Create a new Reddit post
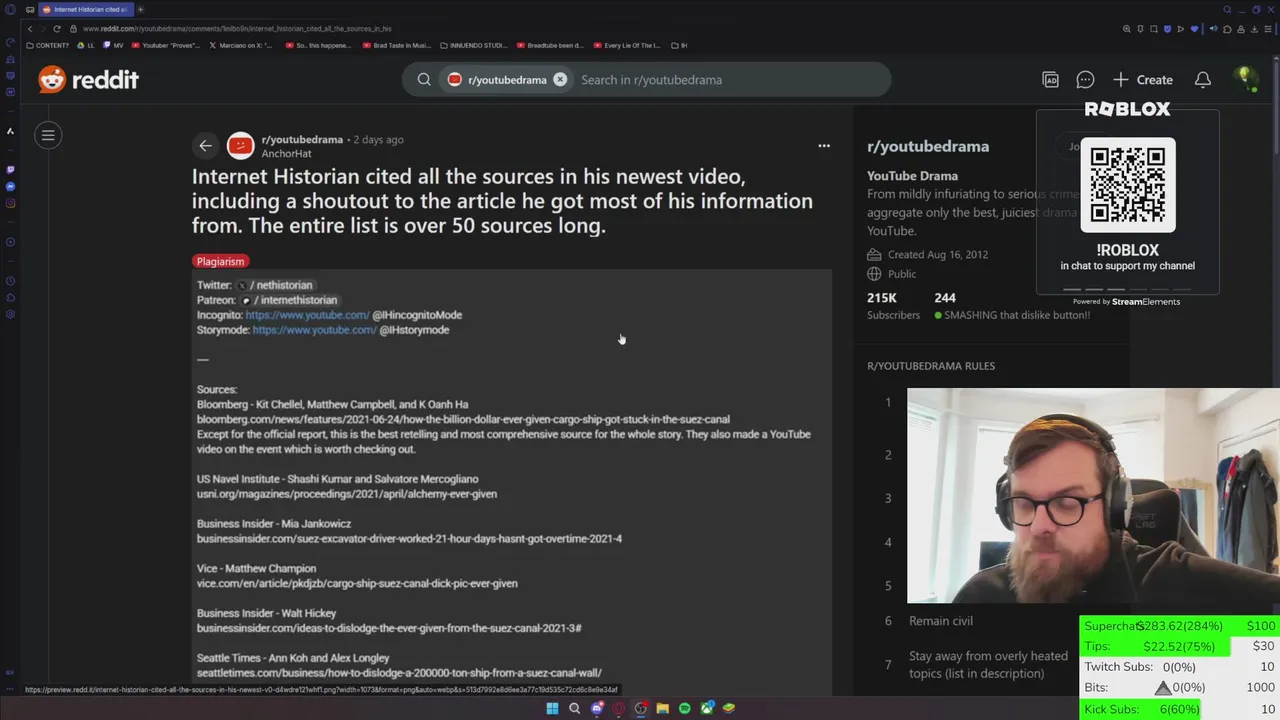 (1143, 79)
